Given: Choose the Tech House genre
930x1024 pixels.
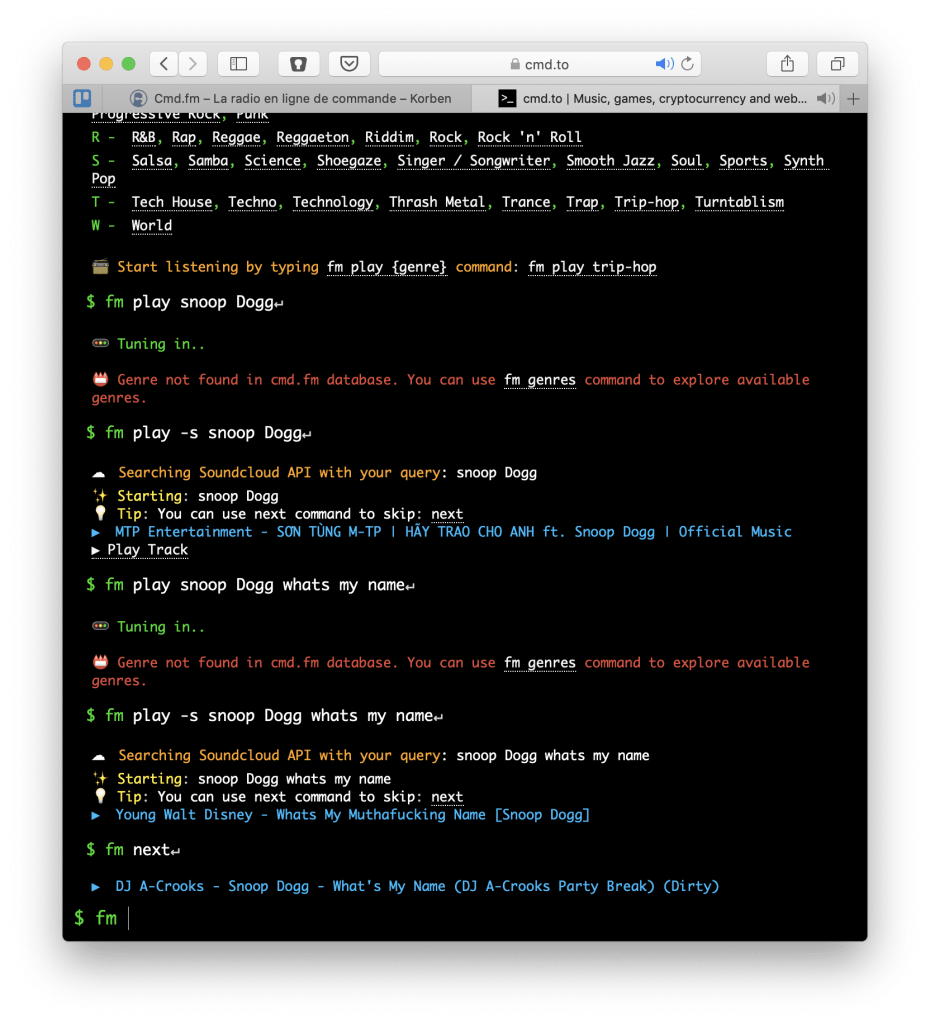Looking at the screenshot, I should point(172,202).
